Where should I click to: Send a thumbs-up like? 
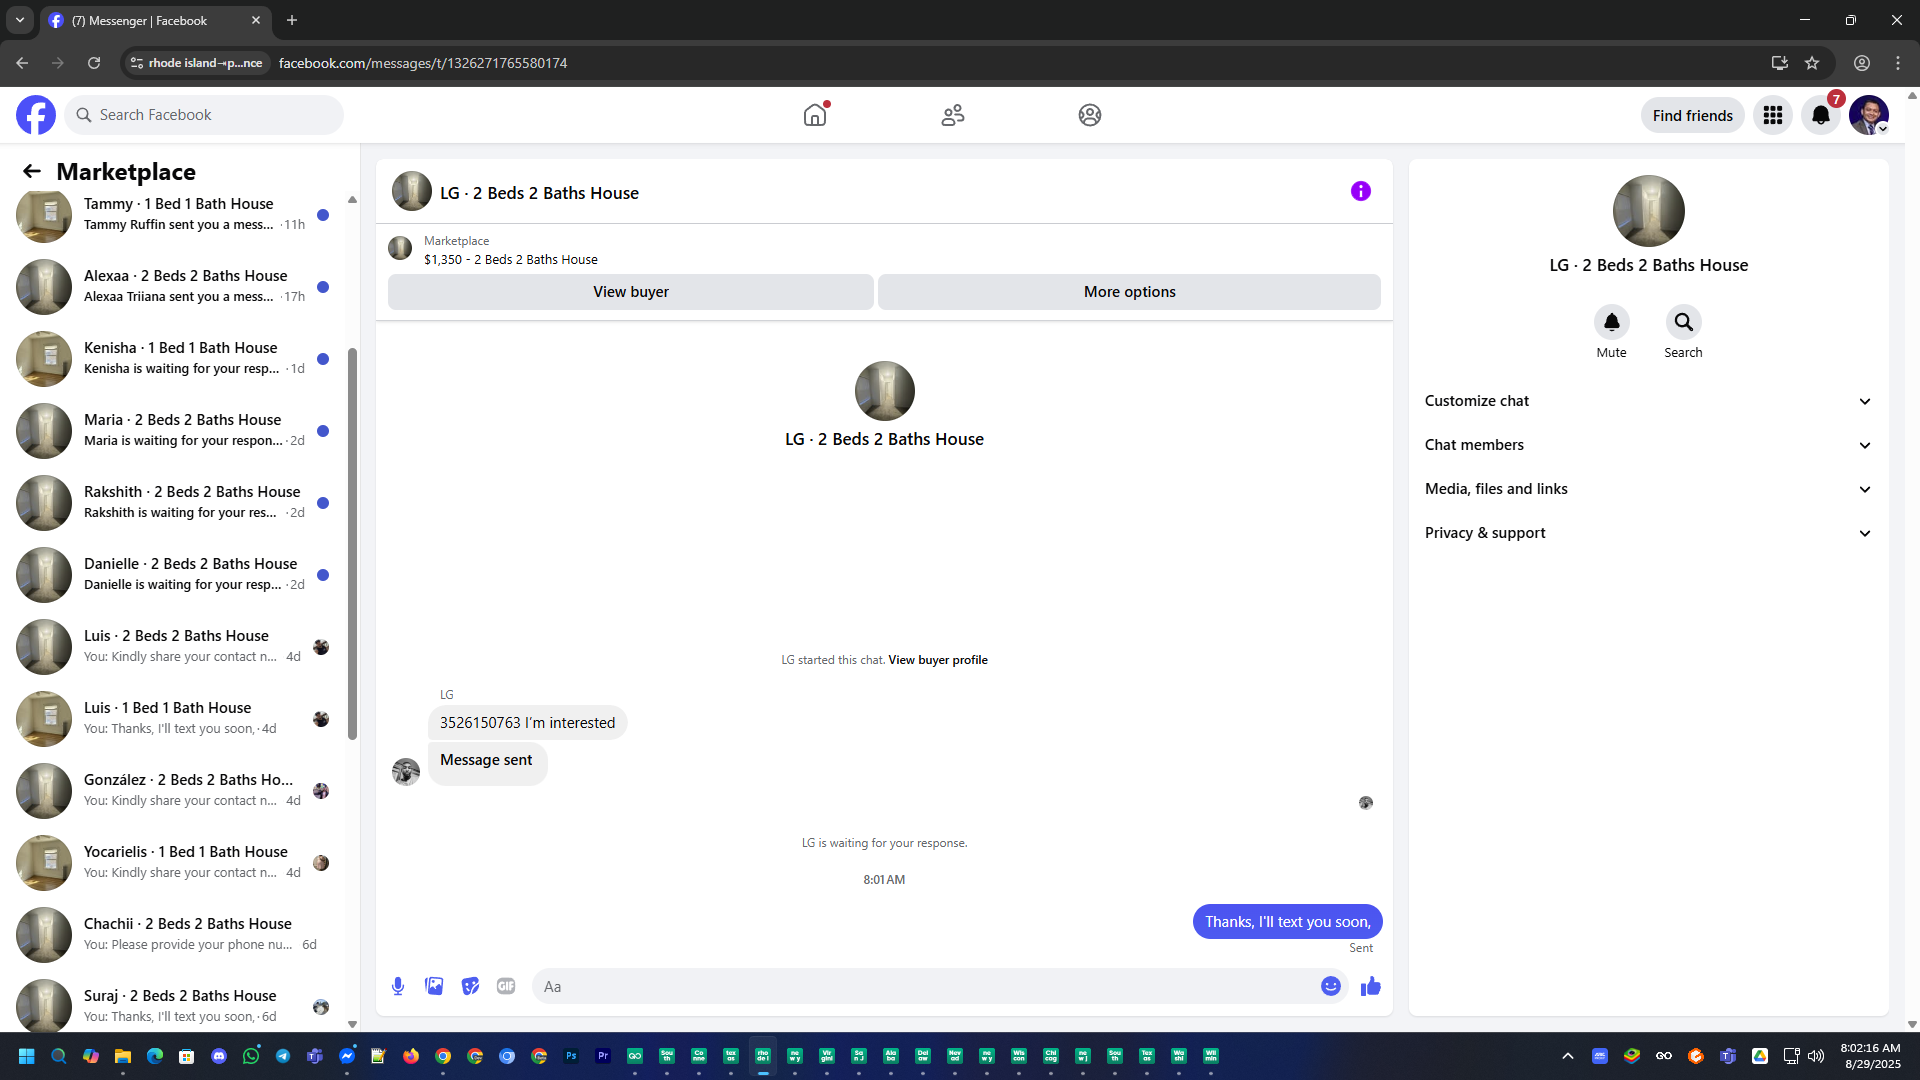click(x=1370, y=986)
